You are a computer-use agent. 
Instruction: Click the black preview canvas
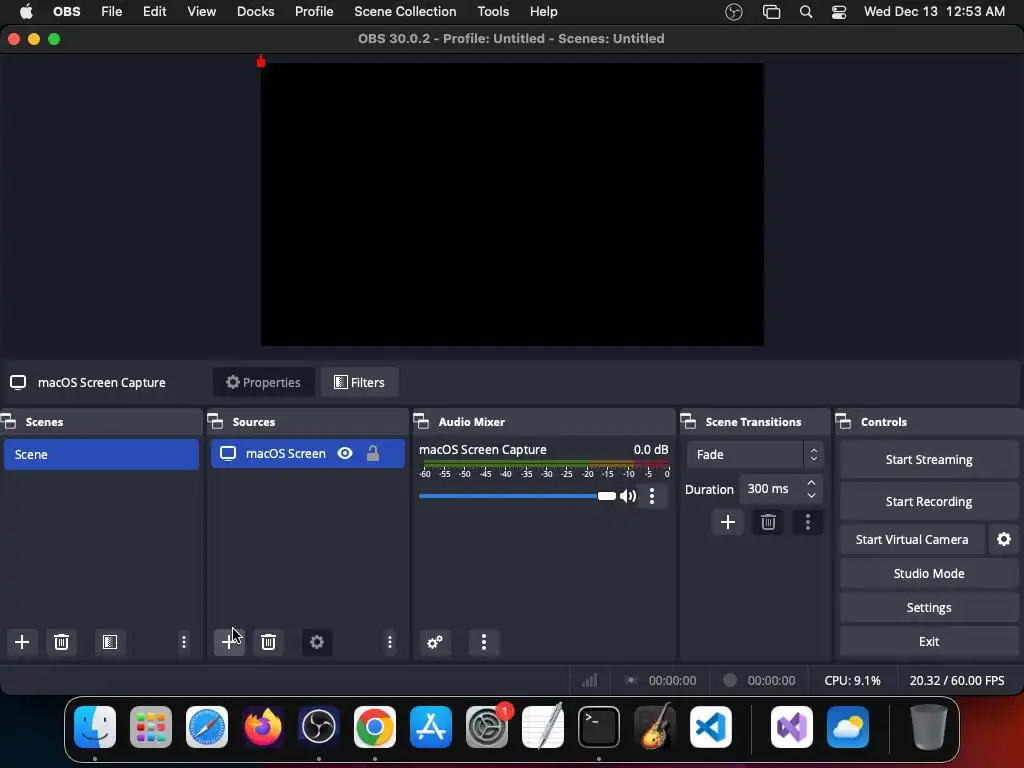pos(512,204)
